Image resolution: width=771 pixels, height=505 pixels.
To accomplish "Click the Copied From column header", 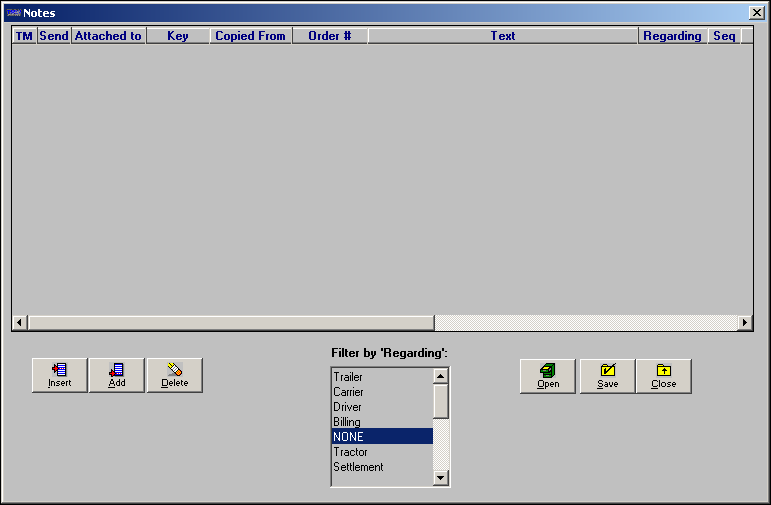I will pos(251,36).
